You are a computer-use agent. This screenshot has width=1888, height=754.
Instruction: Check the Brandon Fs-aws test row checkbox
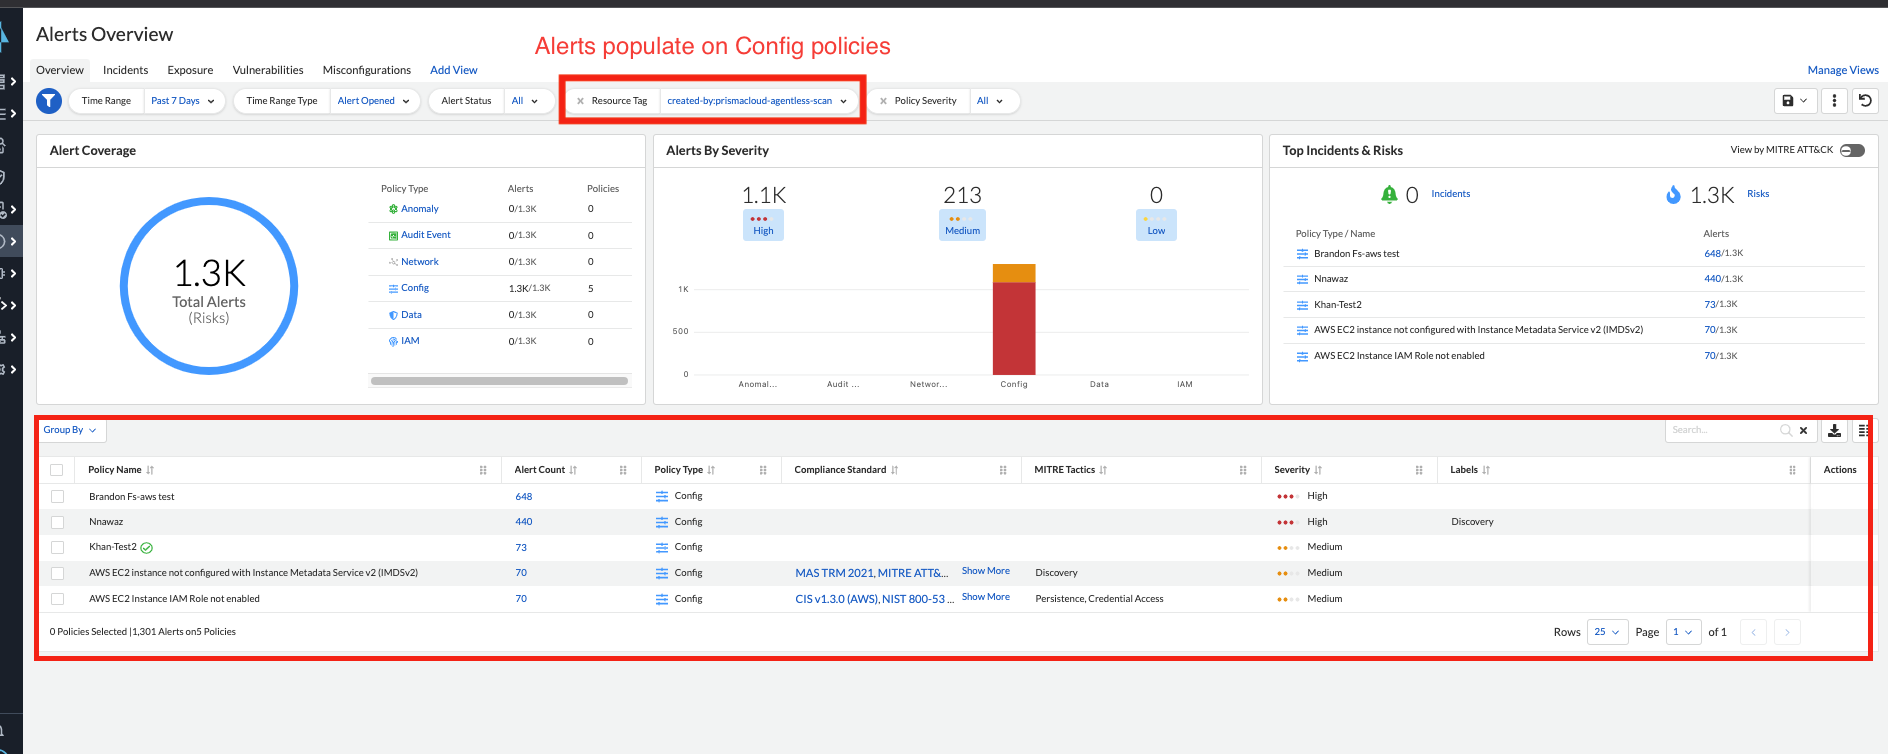pyautogui.click(x=57, y=497)
